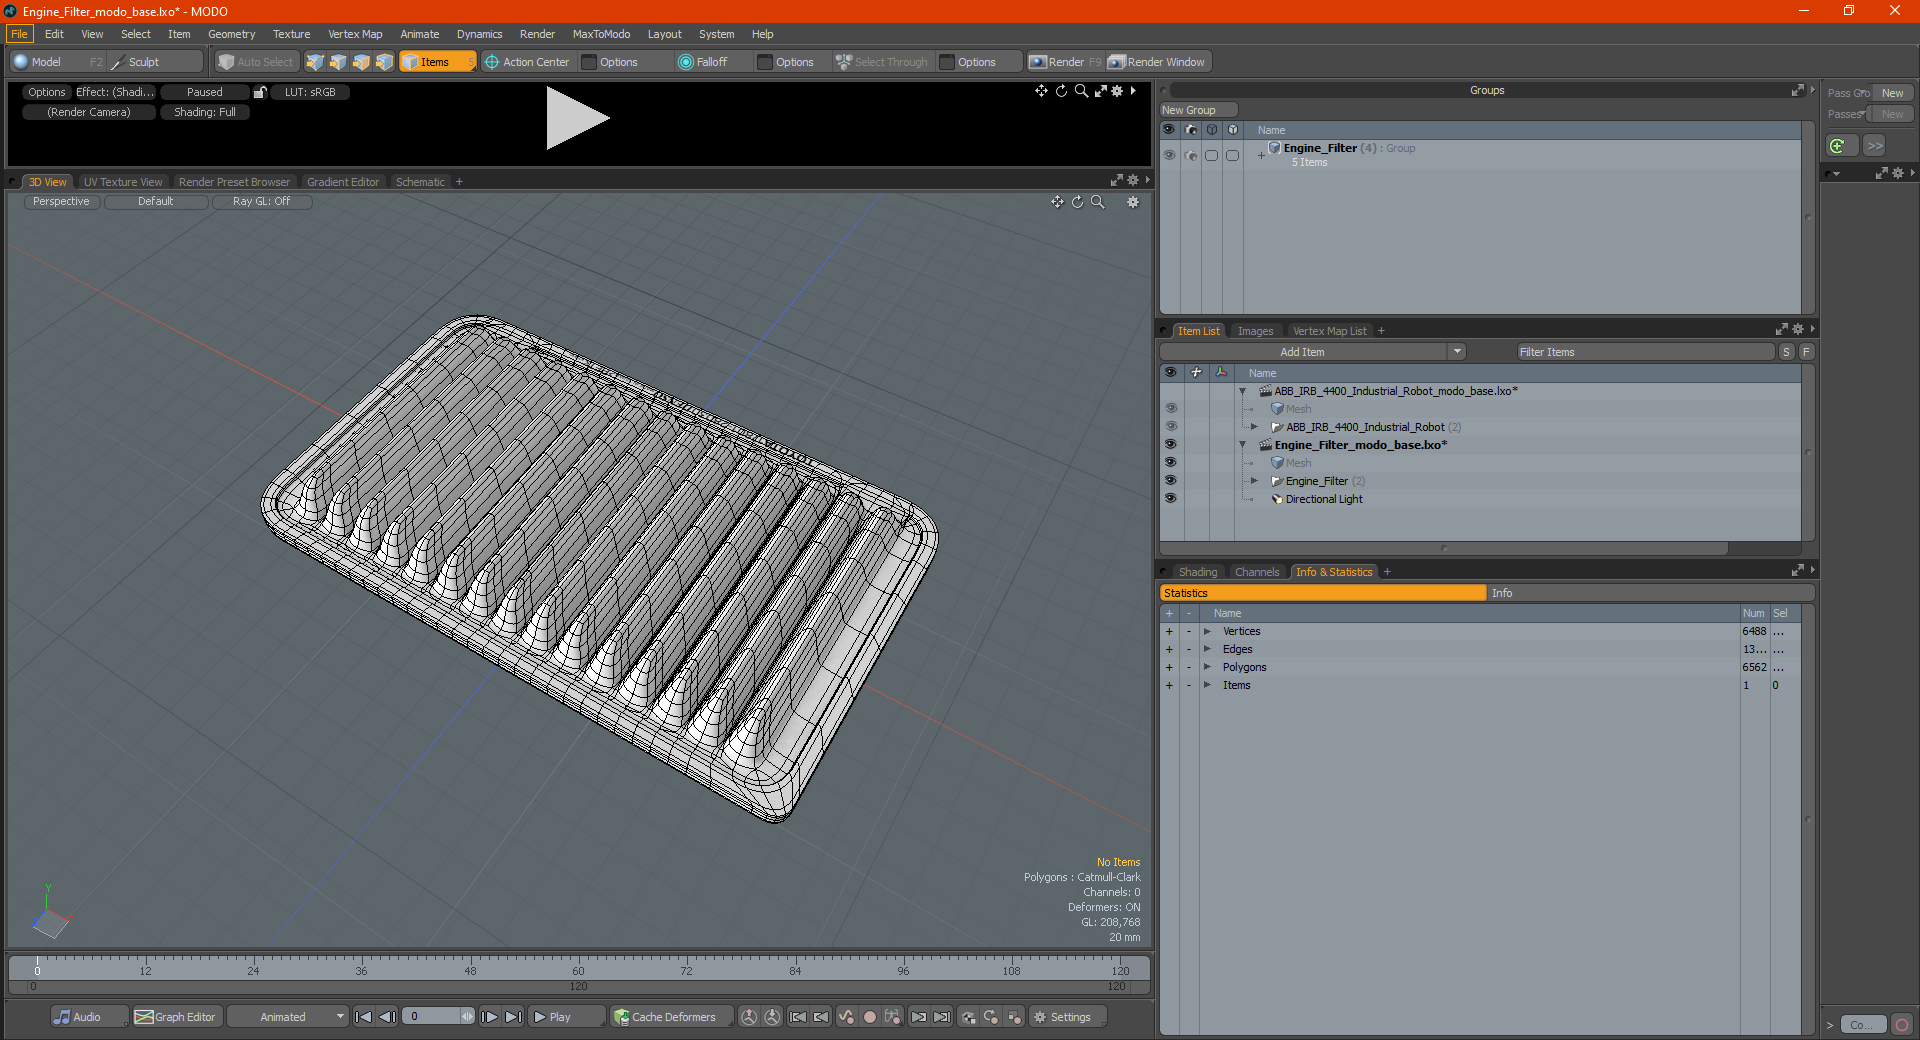Open Render Window from toolbar
Screen dimensions: 1920x1040
click(1158, 62)
